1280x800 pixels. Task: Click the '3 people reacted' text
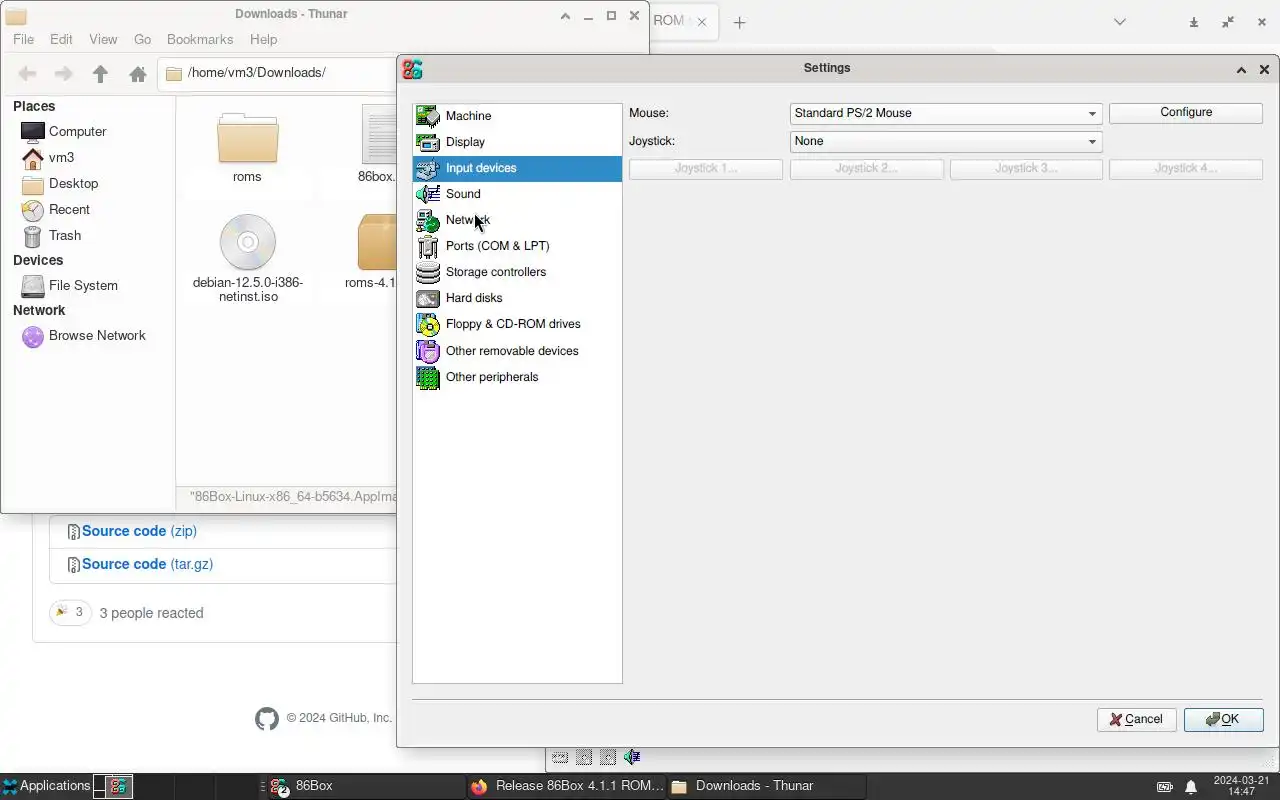[x=151, y=613]
